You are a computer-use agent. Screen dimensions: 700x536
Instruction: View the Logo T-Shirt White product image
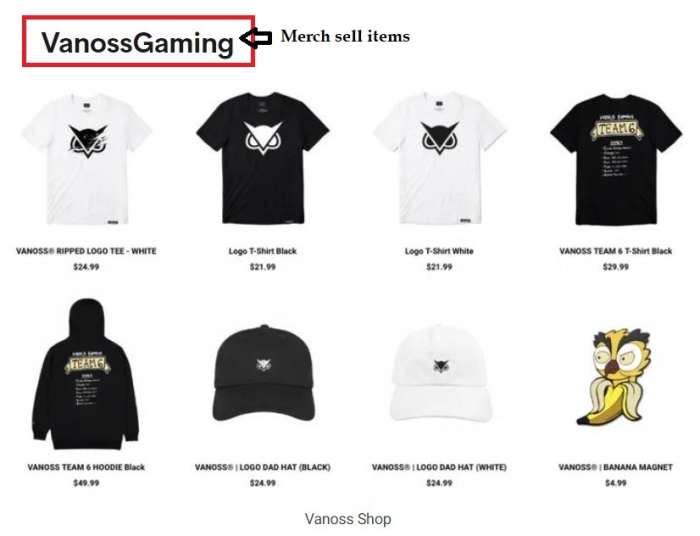coord(439,158)
